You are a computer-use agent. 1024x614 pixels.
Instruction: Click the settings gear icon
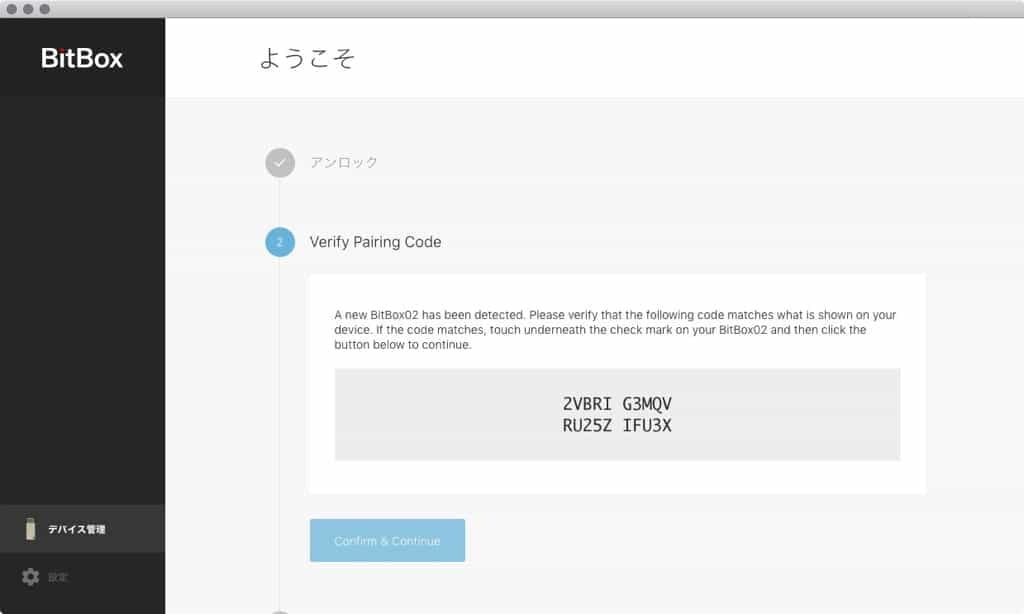30,577
